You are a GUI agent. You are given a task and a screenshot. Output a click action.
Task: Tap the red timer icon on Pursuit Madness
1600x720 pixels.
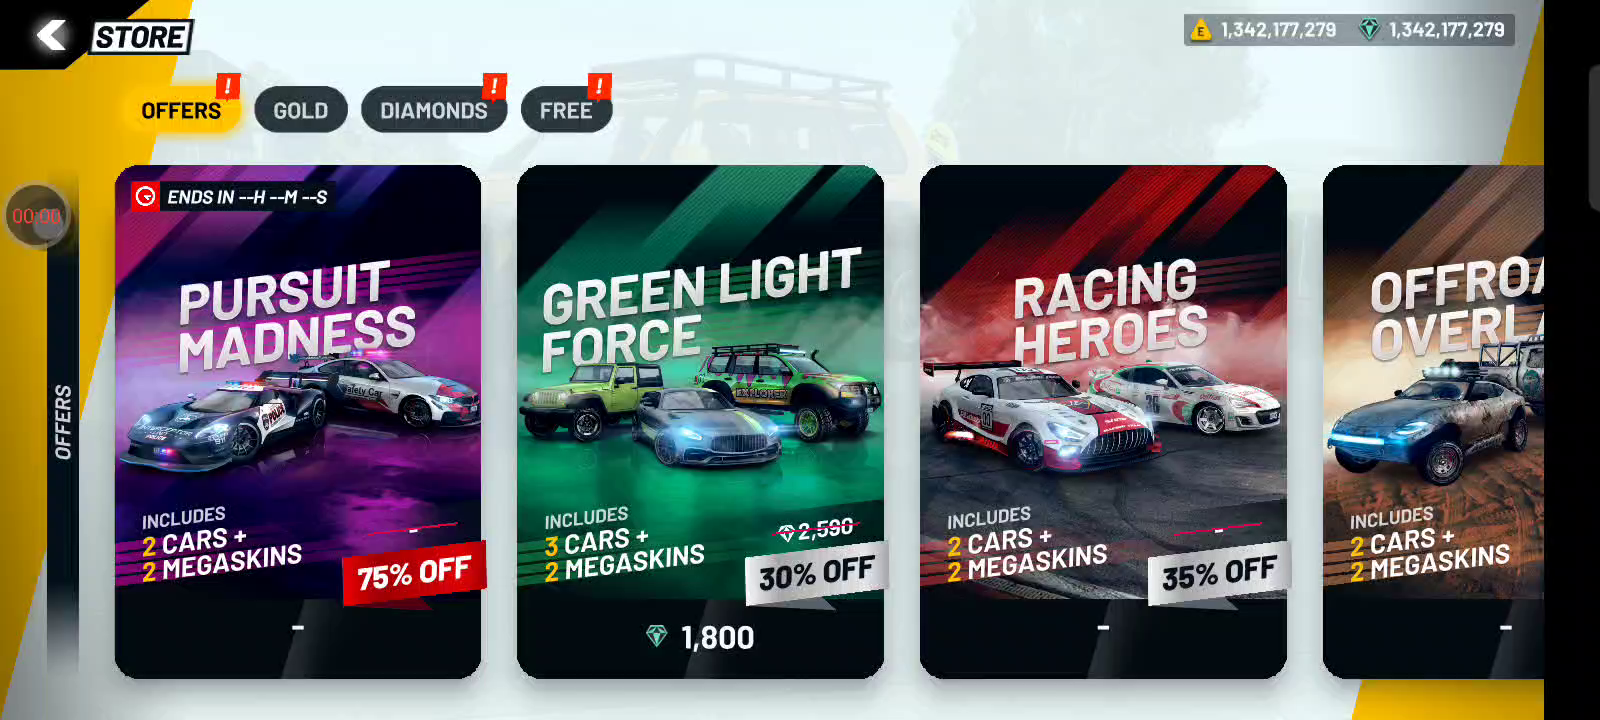click(x=145, y=196)
